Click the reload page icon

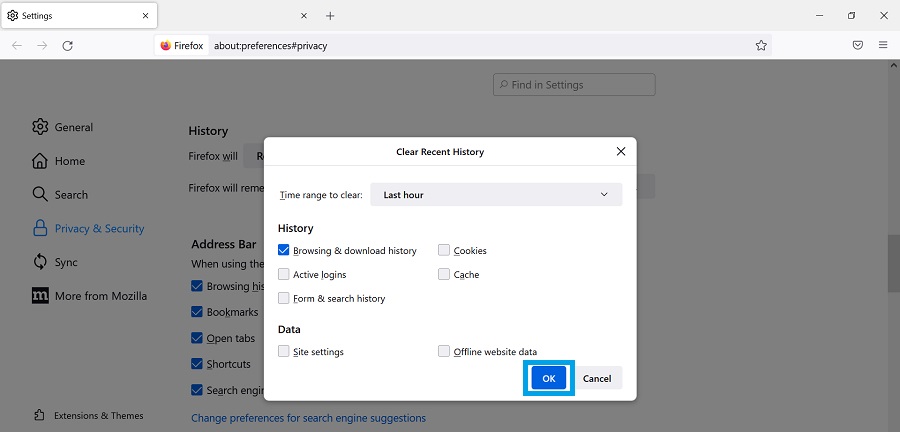68,45
